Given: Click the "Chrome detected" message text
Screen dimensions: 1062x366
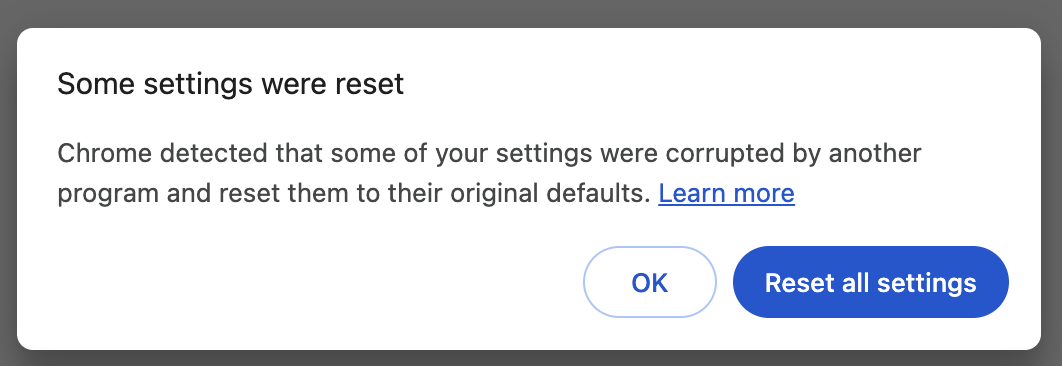Looking at the screenshot, I should (489, 174).
